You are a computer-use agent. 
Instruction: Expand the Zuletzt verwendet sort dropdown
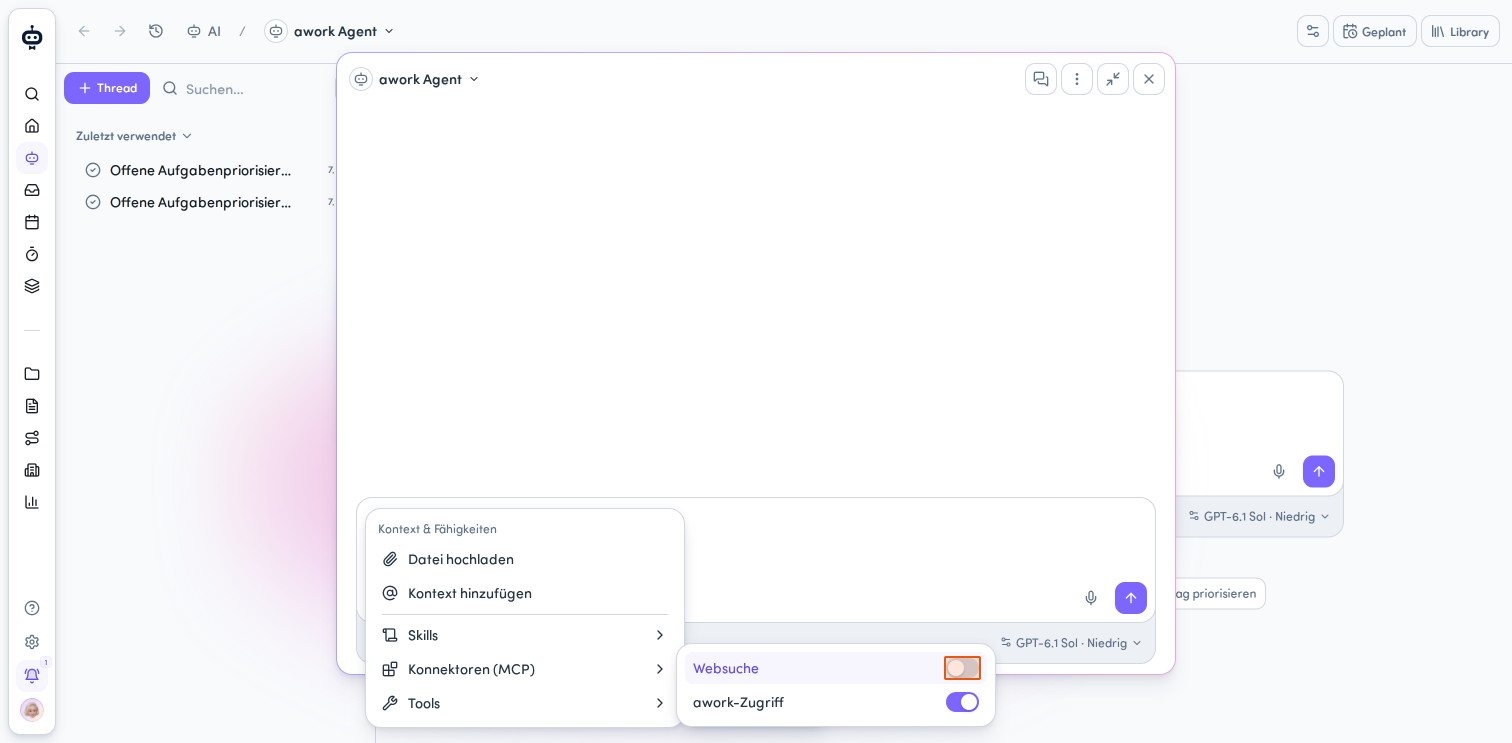(x=134, y=136)
